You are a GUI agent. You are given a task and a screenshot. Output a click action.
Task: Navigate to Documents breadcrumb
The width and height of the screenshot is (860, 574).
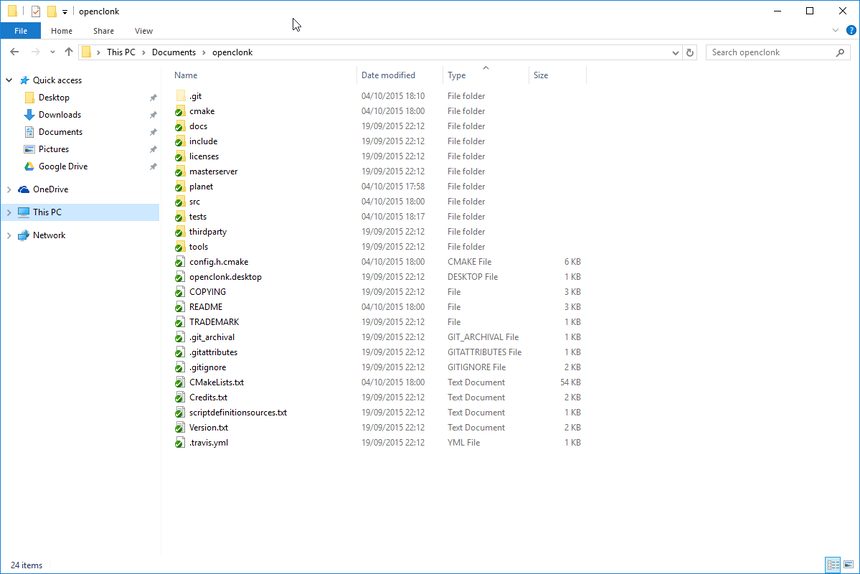pyautogui.click(x=174, y=52)
